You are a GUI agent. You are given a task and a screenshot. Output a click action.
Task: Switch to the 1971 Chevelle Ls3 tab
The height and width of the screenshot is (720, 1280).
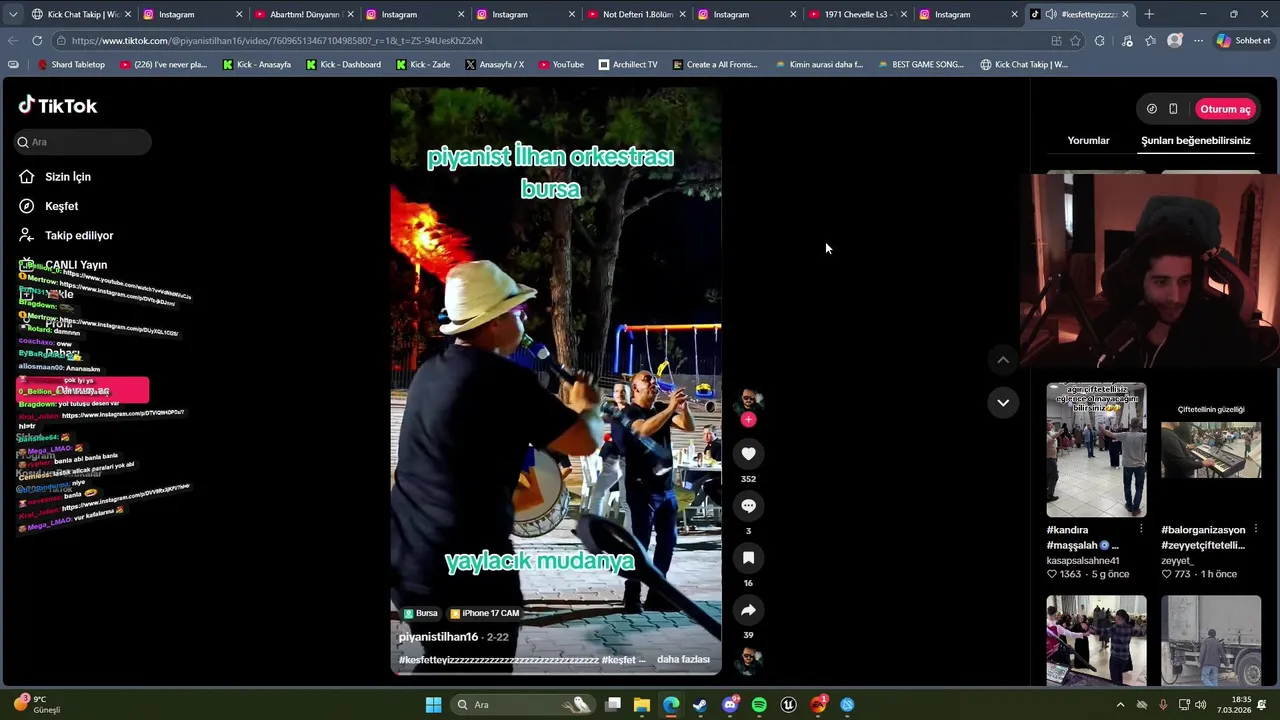pyautogui.click(x=856, y=14)
